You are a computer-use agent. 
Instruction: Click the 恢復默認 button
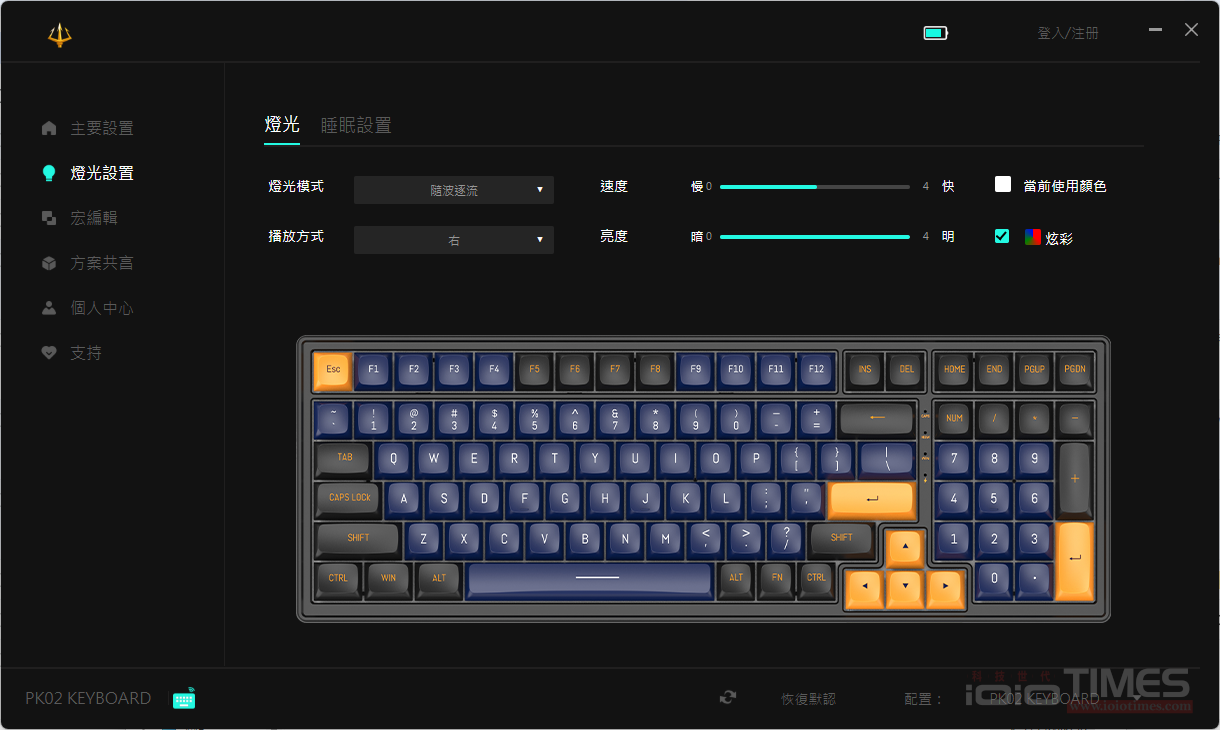808,699
